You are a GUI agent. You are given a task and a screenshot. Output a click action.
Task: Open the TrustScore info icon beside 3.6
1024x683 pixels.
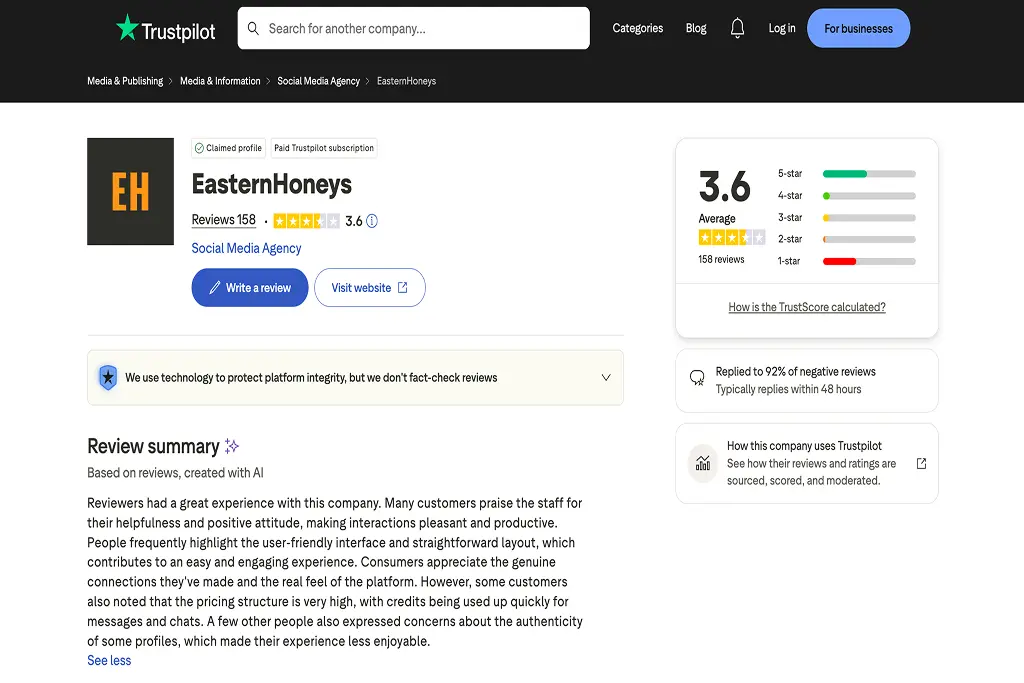pyautogui.click(x=371, y=221)
